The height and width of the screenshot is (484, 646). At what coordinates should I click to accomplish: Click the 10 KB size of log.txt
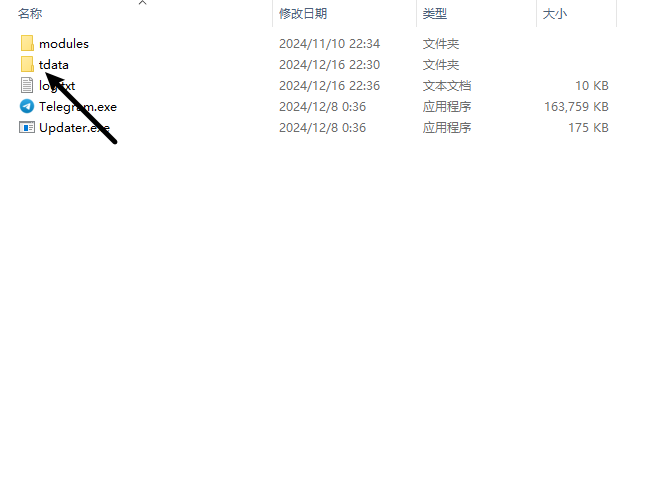pyautogui.click(x=592, y=86)
